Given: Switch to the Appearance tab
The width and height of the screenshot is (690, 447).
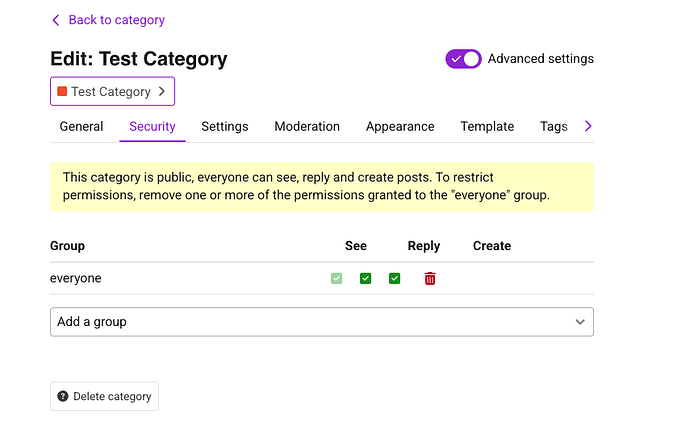Looking at the screenshot, I should (400, 127).
